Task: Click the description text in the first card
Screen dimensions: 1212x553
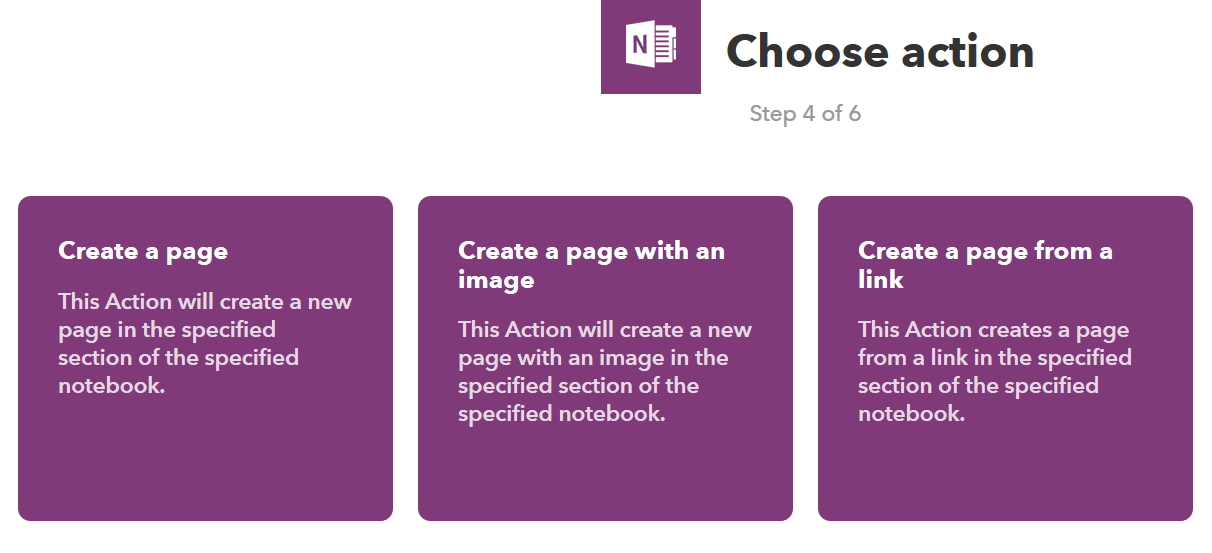Action: [205, 343]
